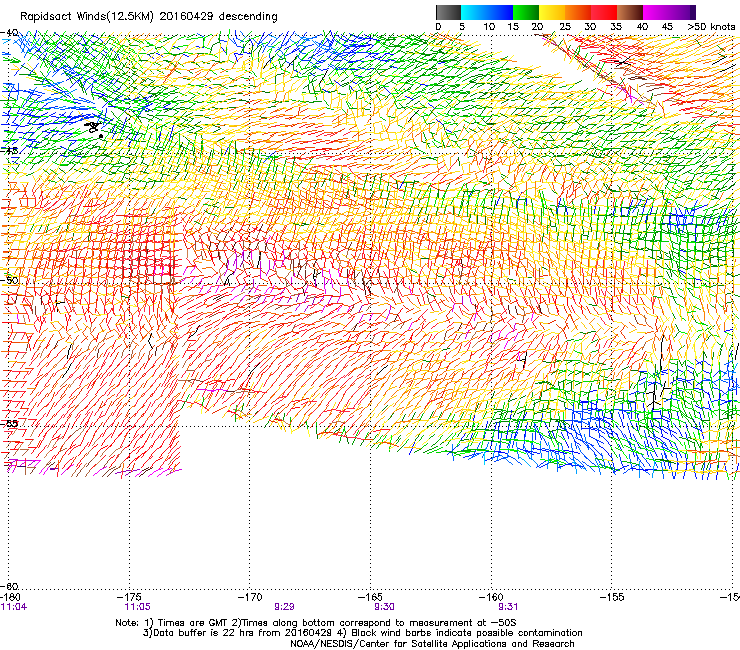Click the black island outline marker
Image resolution: width=740 pixels, height=650 pixels.
click(94, 128)
